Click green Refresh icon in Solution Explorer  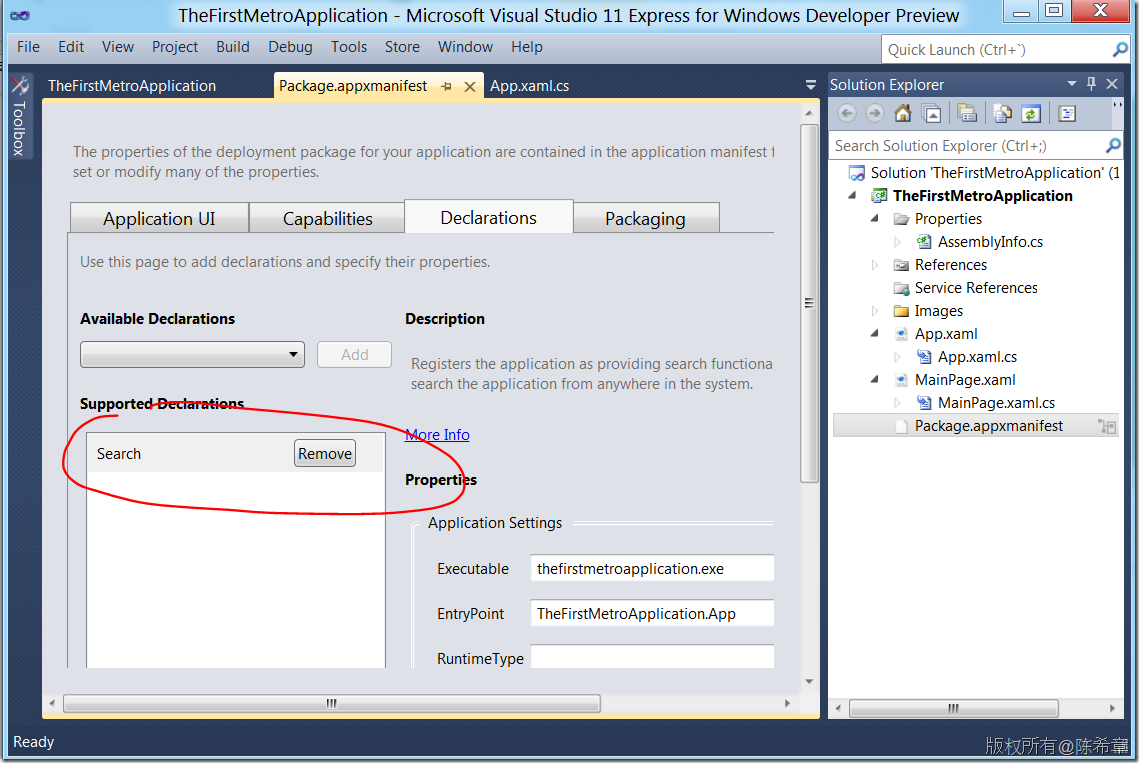[x=1031, y=113]
